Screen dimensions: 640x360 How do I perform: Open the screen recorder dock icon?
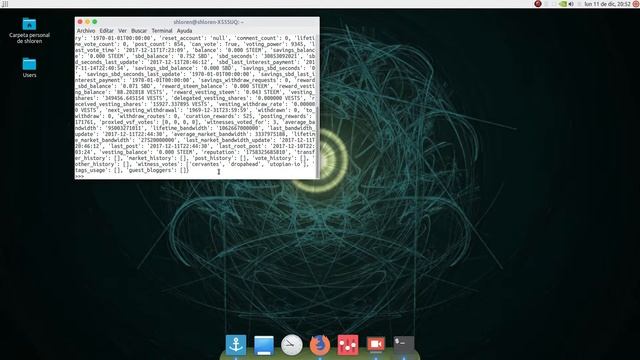tap(376, 345)
